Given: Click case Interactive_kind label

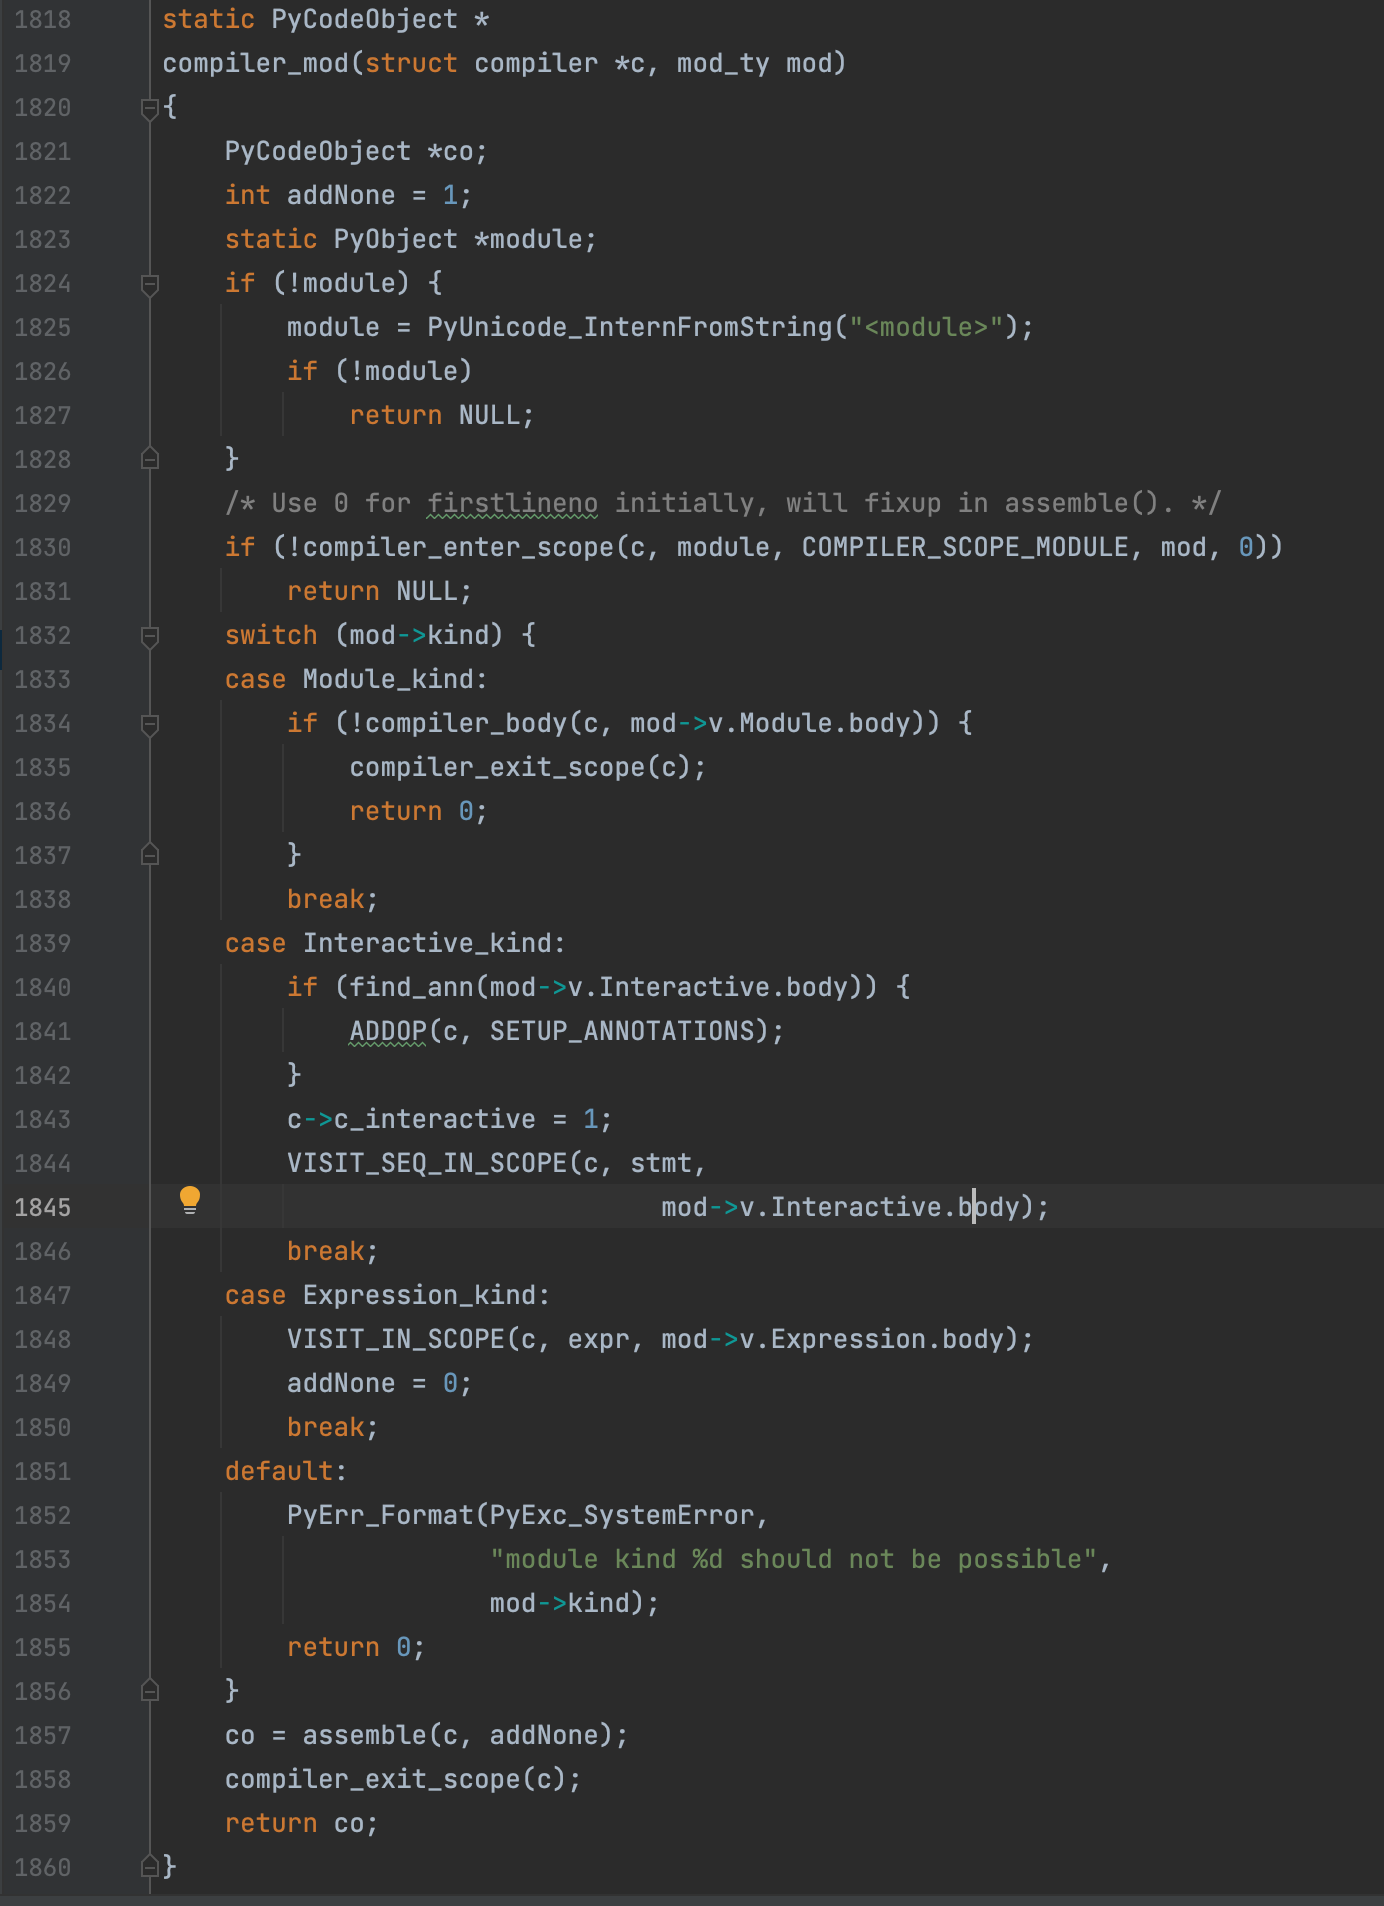Looking at the screenshot, I should click(395, 944).
